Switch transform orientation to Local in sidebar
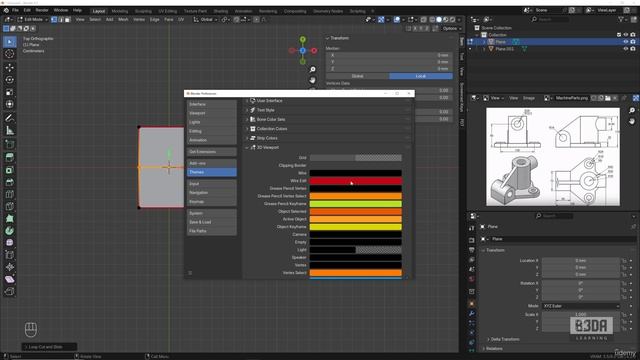Viewport: 640px width, 360px height. point(421,76)
